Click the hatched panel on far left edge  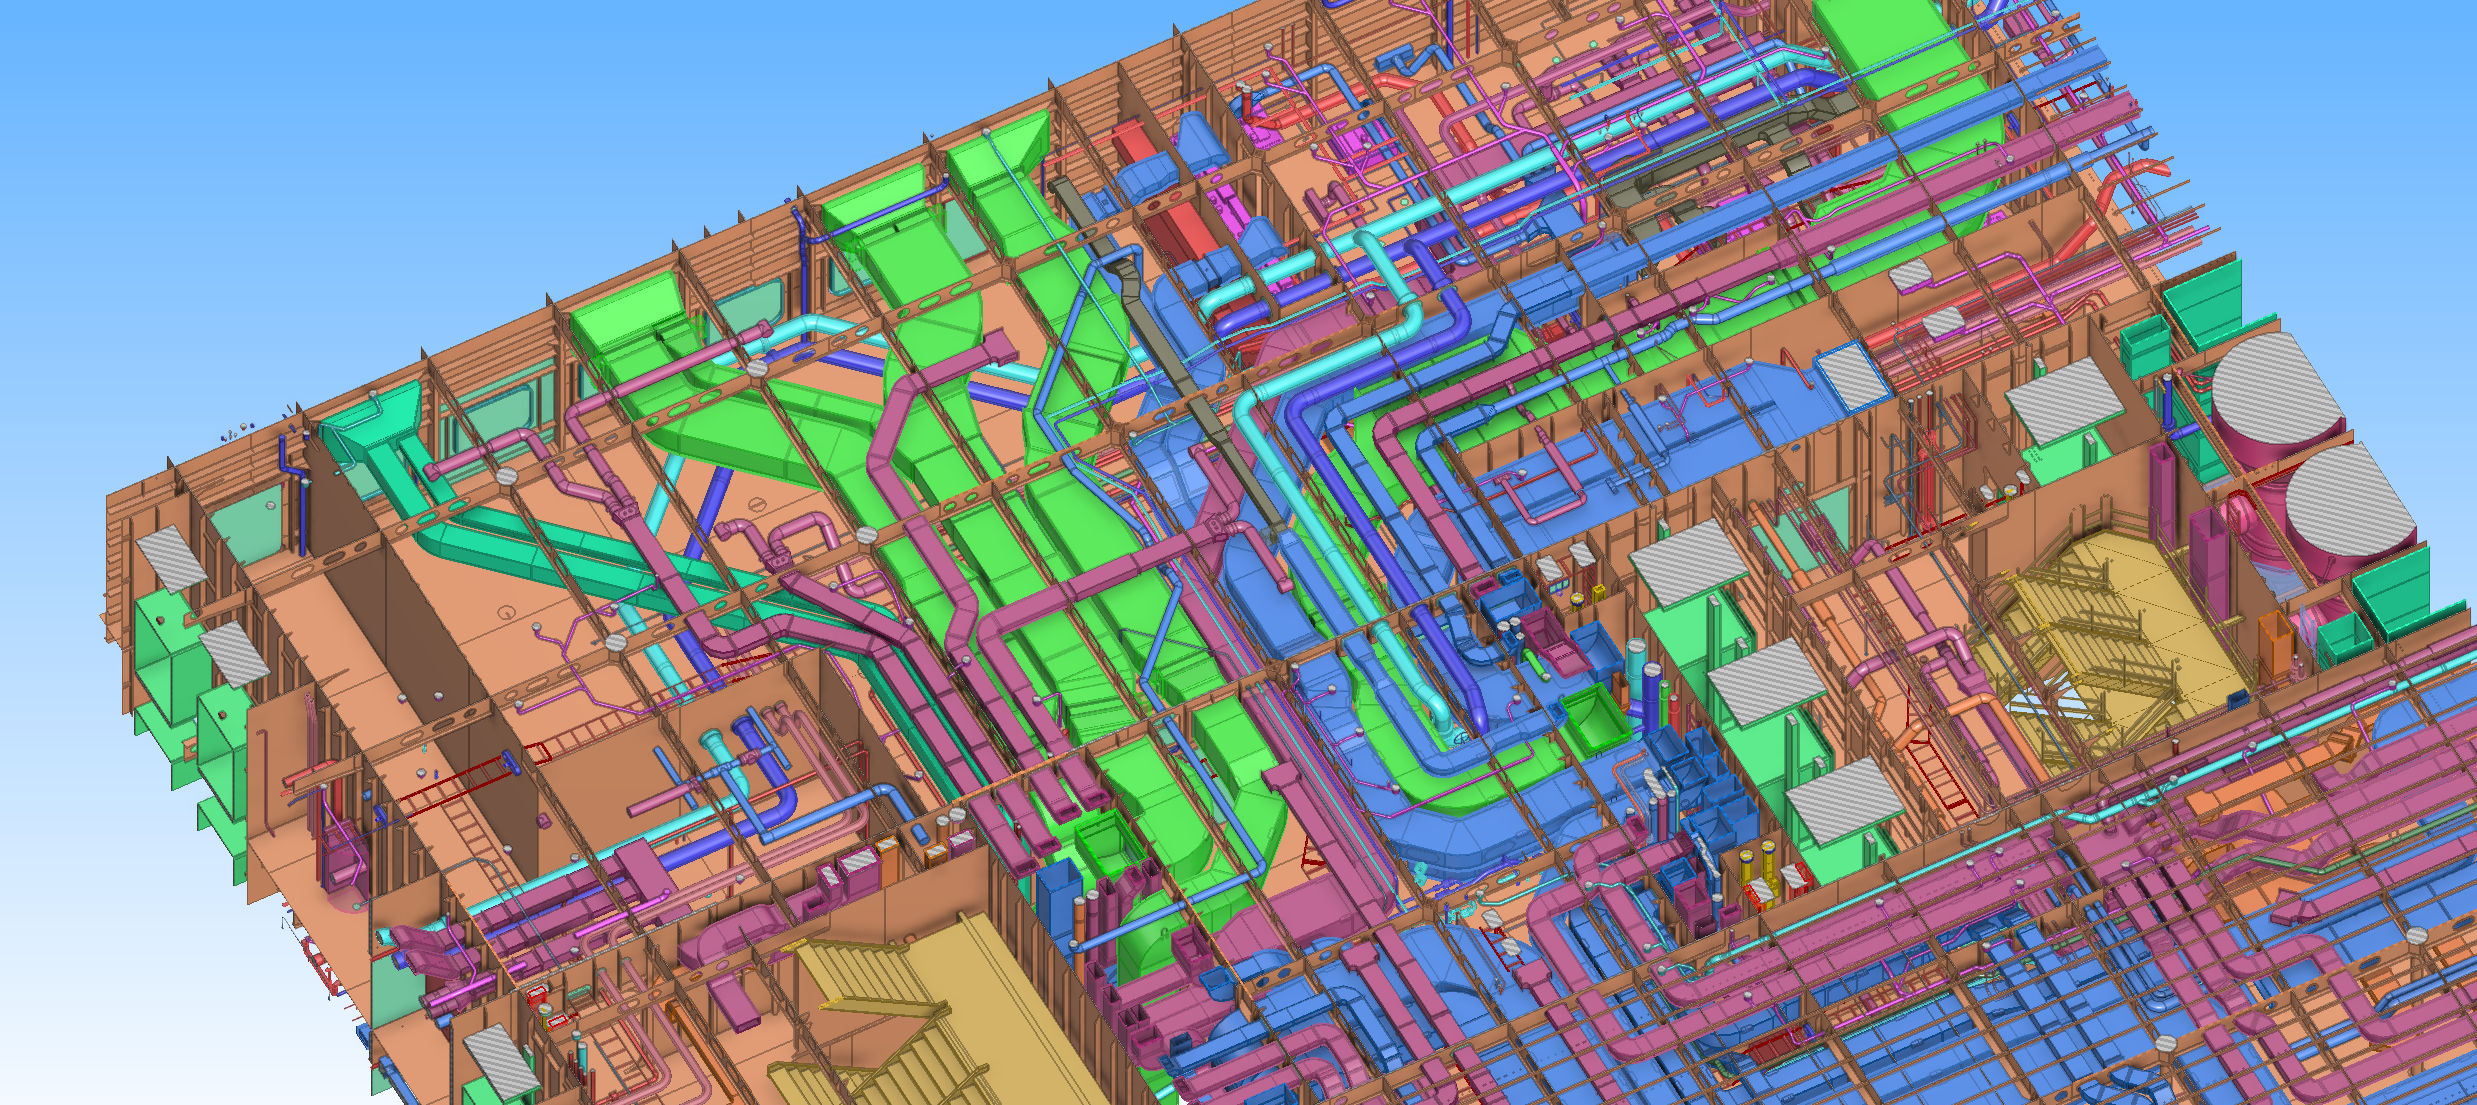pyautogui.click(x=172, y=560)
